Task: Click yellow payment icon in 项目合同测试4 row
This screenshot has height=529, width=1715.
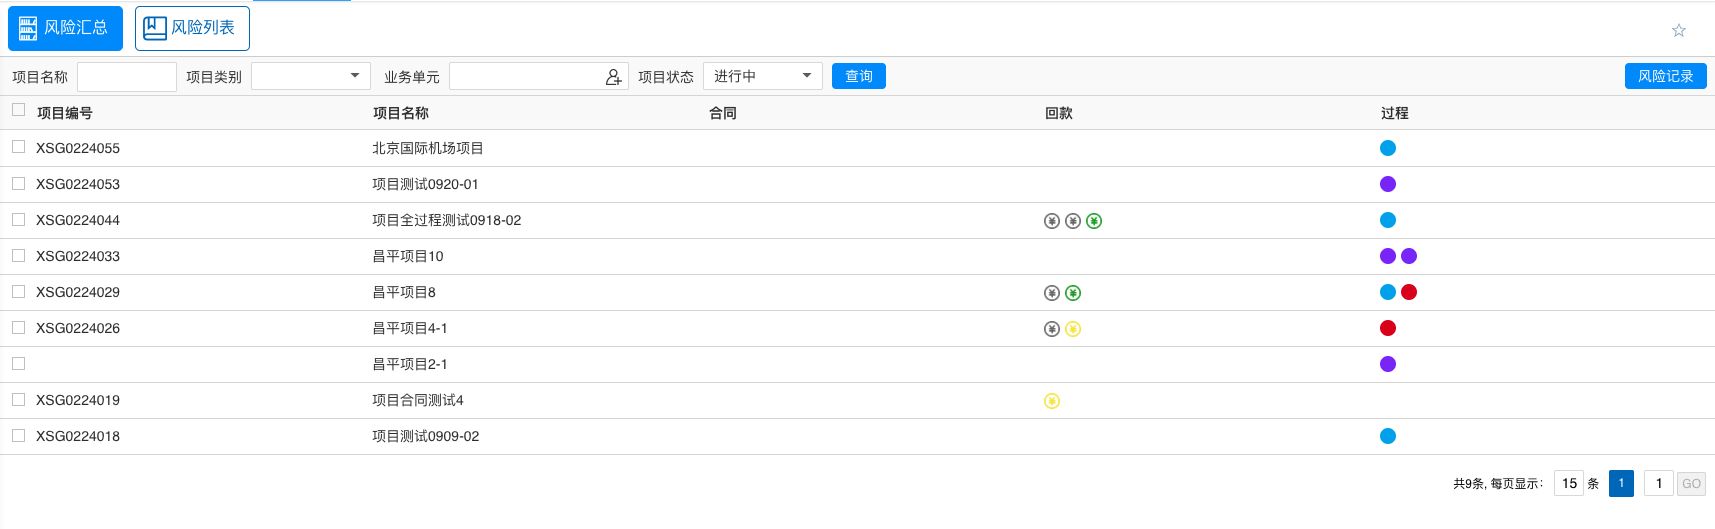Action: (1052, 401)
